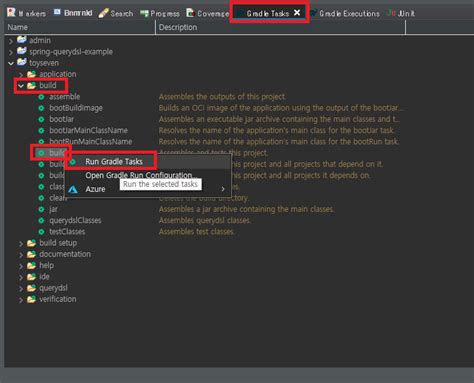The height and width of the screenshot is (383, 474).
Task: Expand the build setup group
Action: coord(21,244)
